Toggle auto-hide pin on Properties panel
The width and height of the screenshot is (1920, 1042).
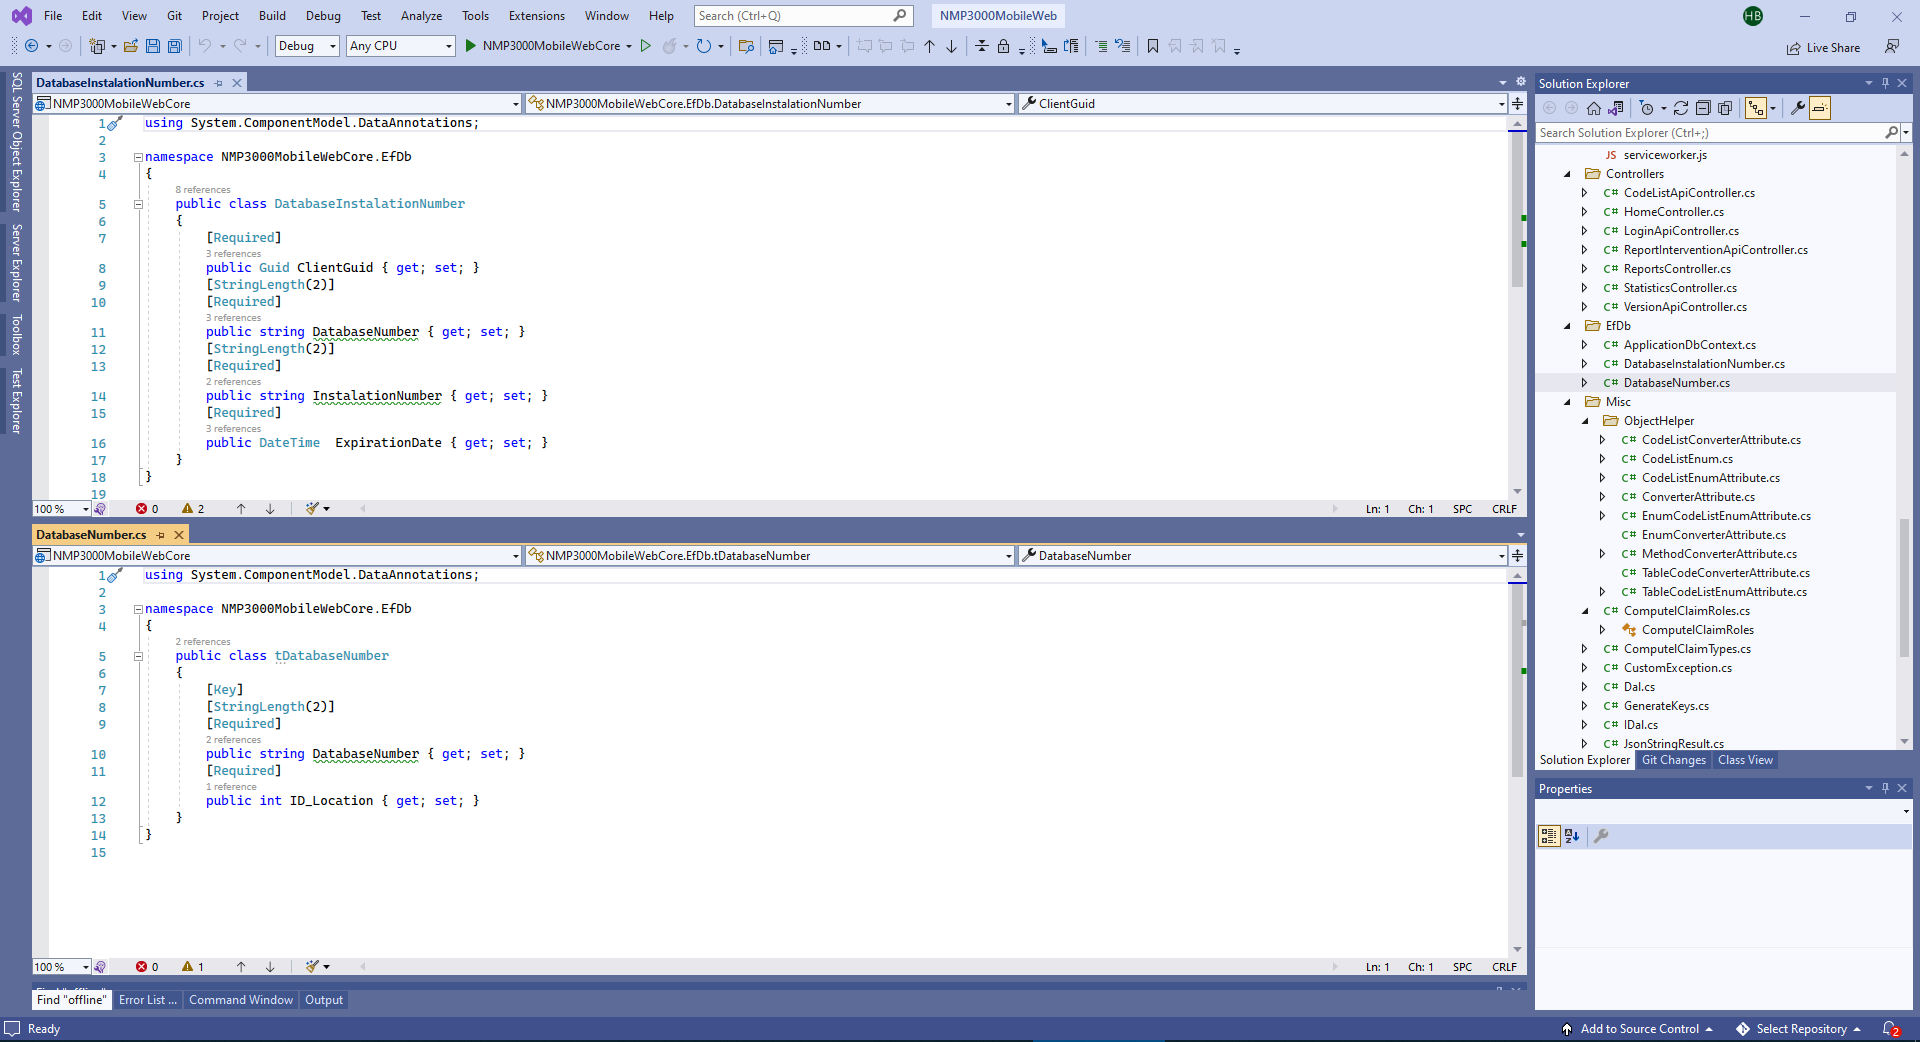point(1885,788)
